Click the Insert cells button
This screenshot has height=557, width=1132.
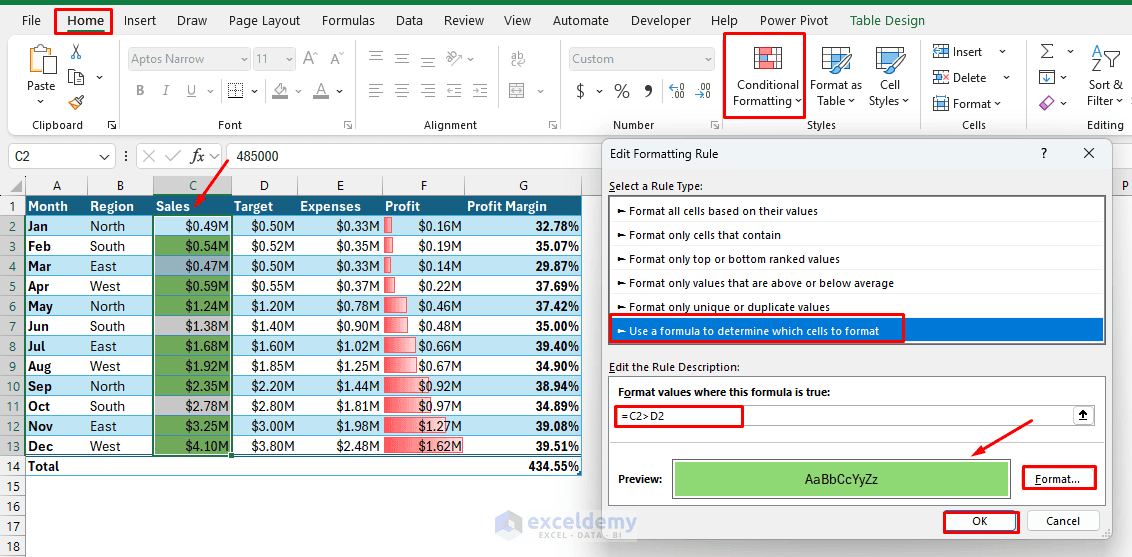(x=958, y=51)
